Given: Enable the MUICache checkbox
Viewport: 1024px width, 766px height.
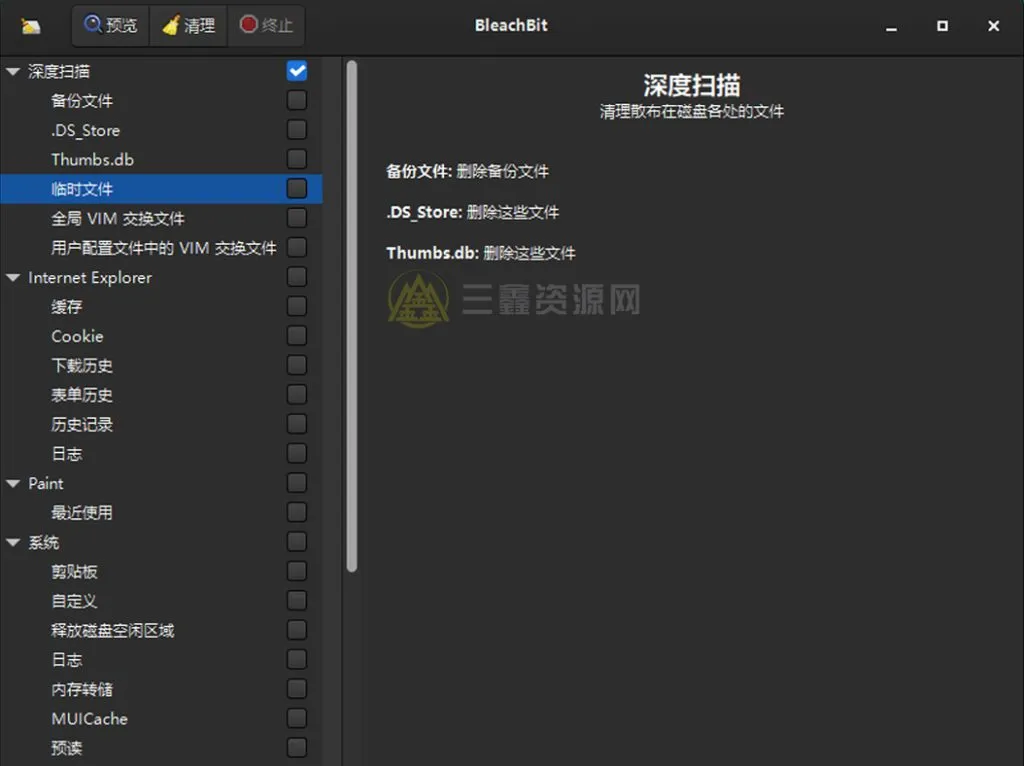Looking at the screenshot, I should tap(296, 718).
